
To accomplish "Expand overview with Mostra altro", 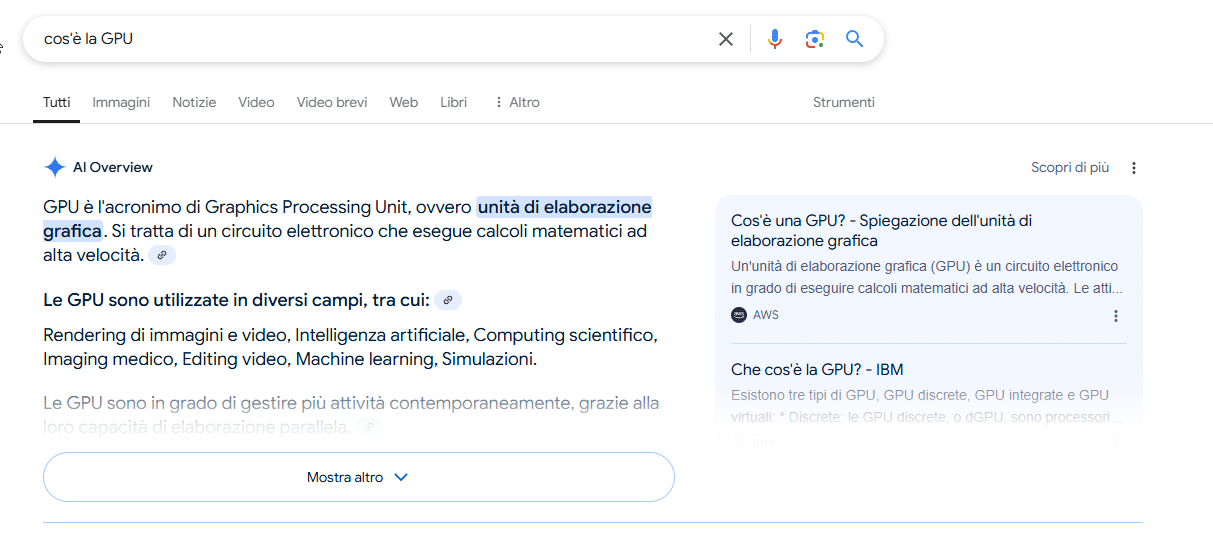I will (x=359, y=477).
